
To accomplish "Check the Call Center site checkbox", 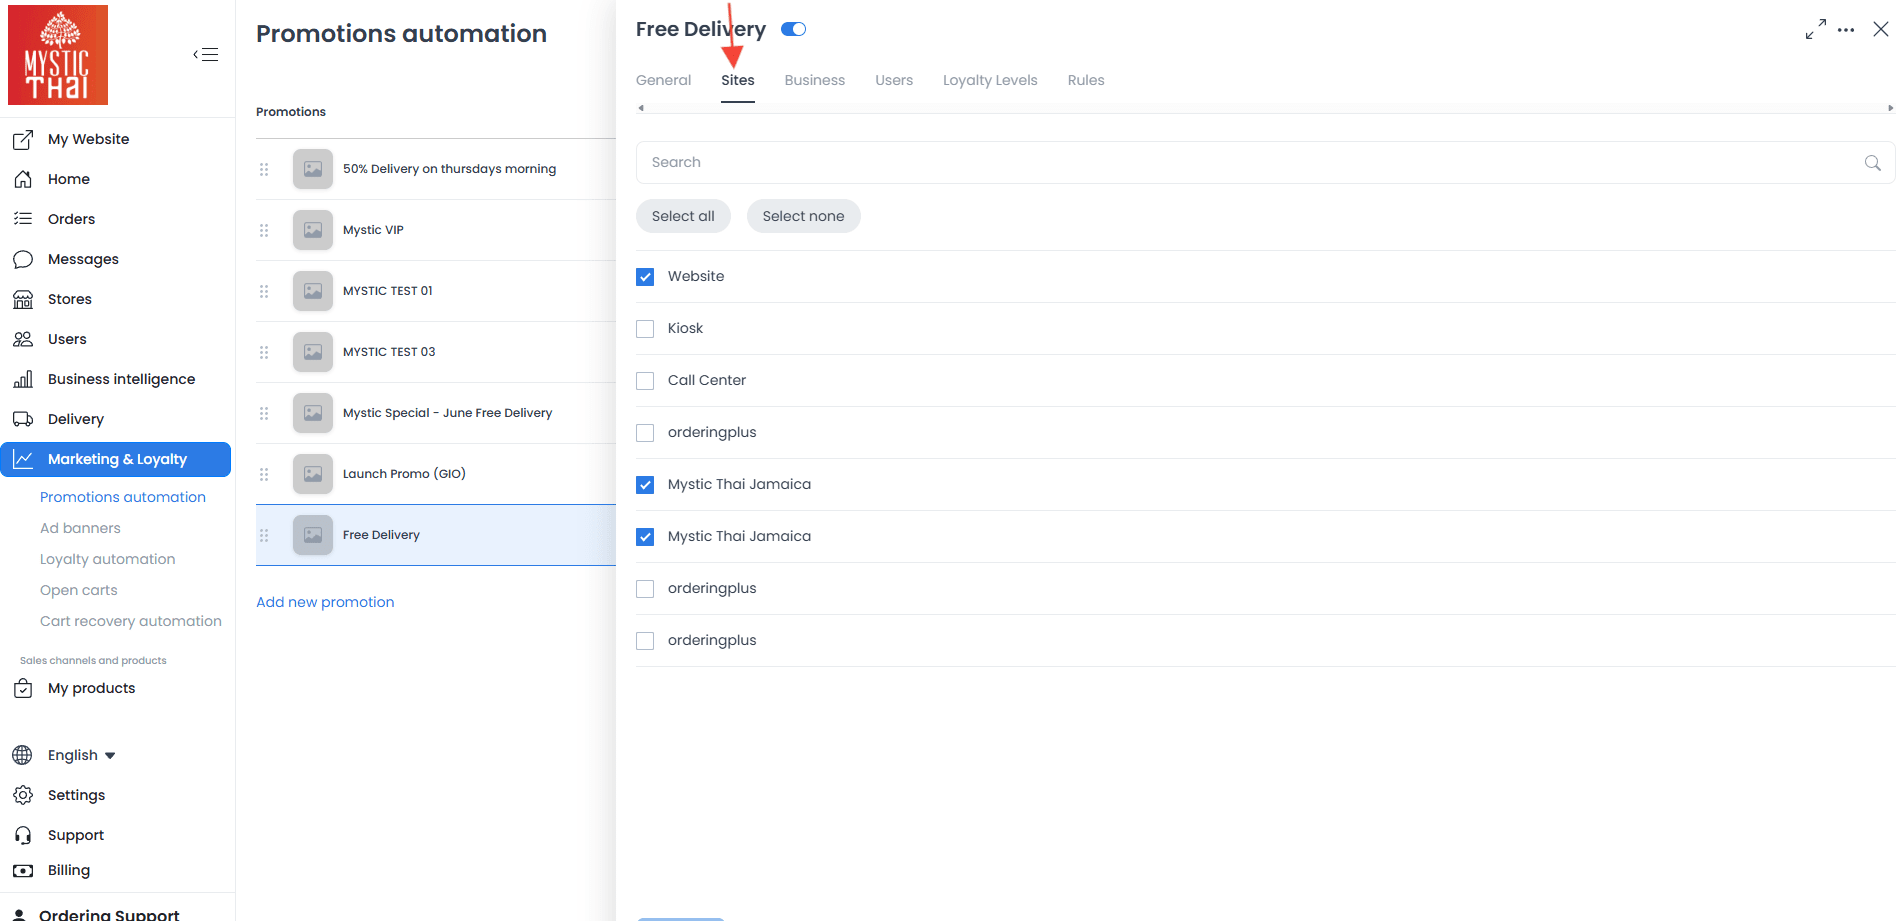I will [645, 381].
